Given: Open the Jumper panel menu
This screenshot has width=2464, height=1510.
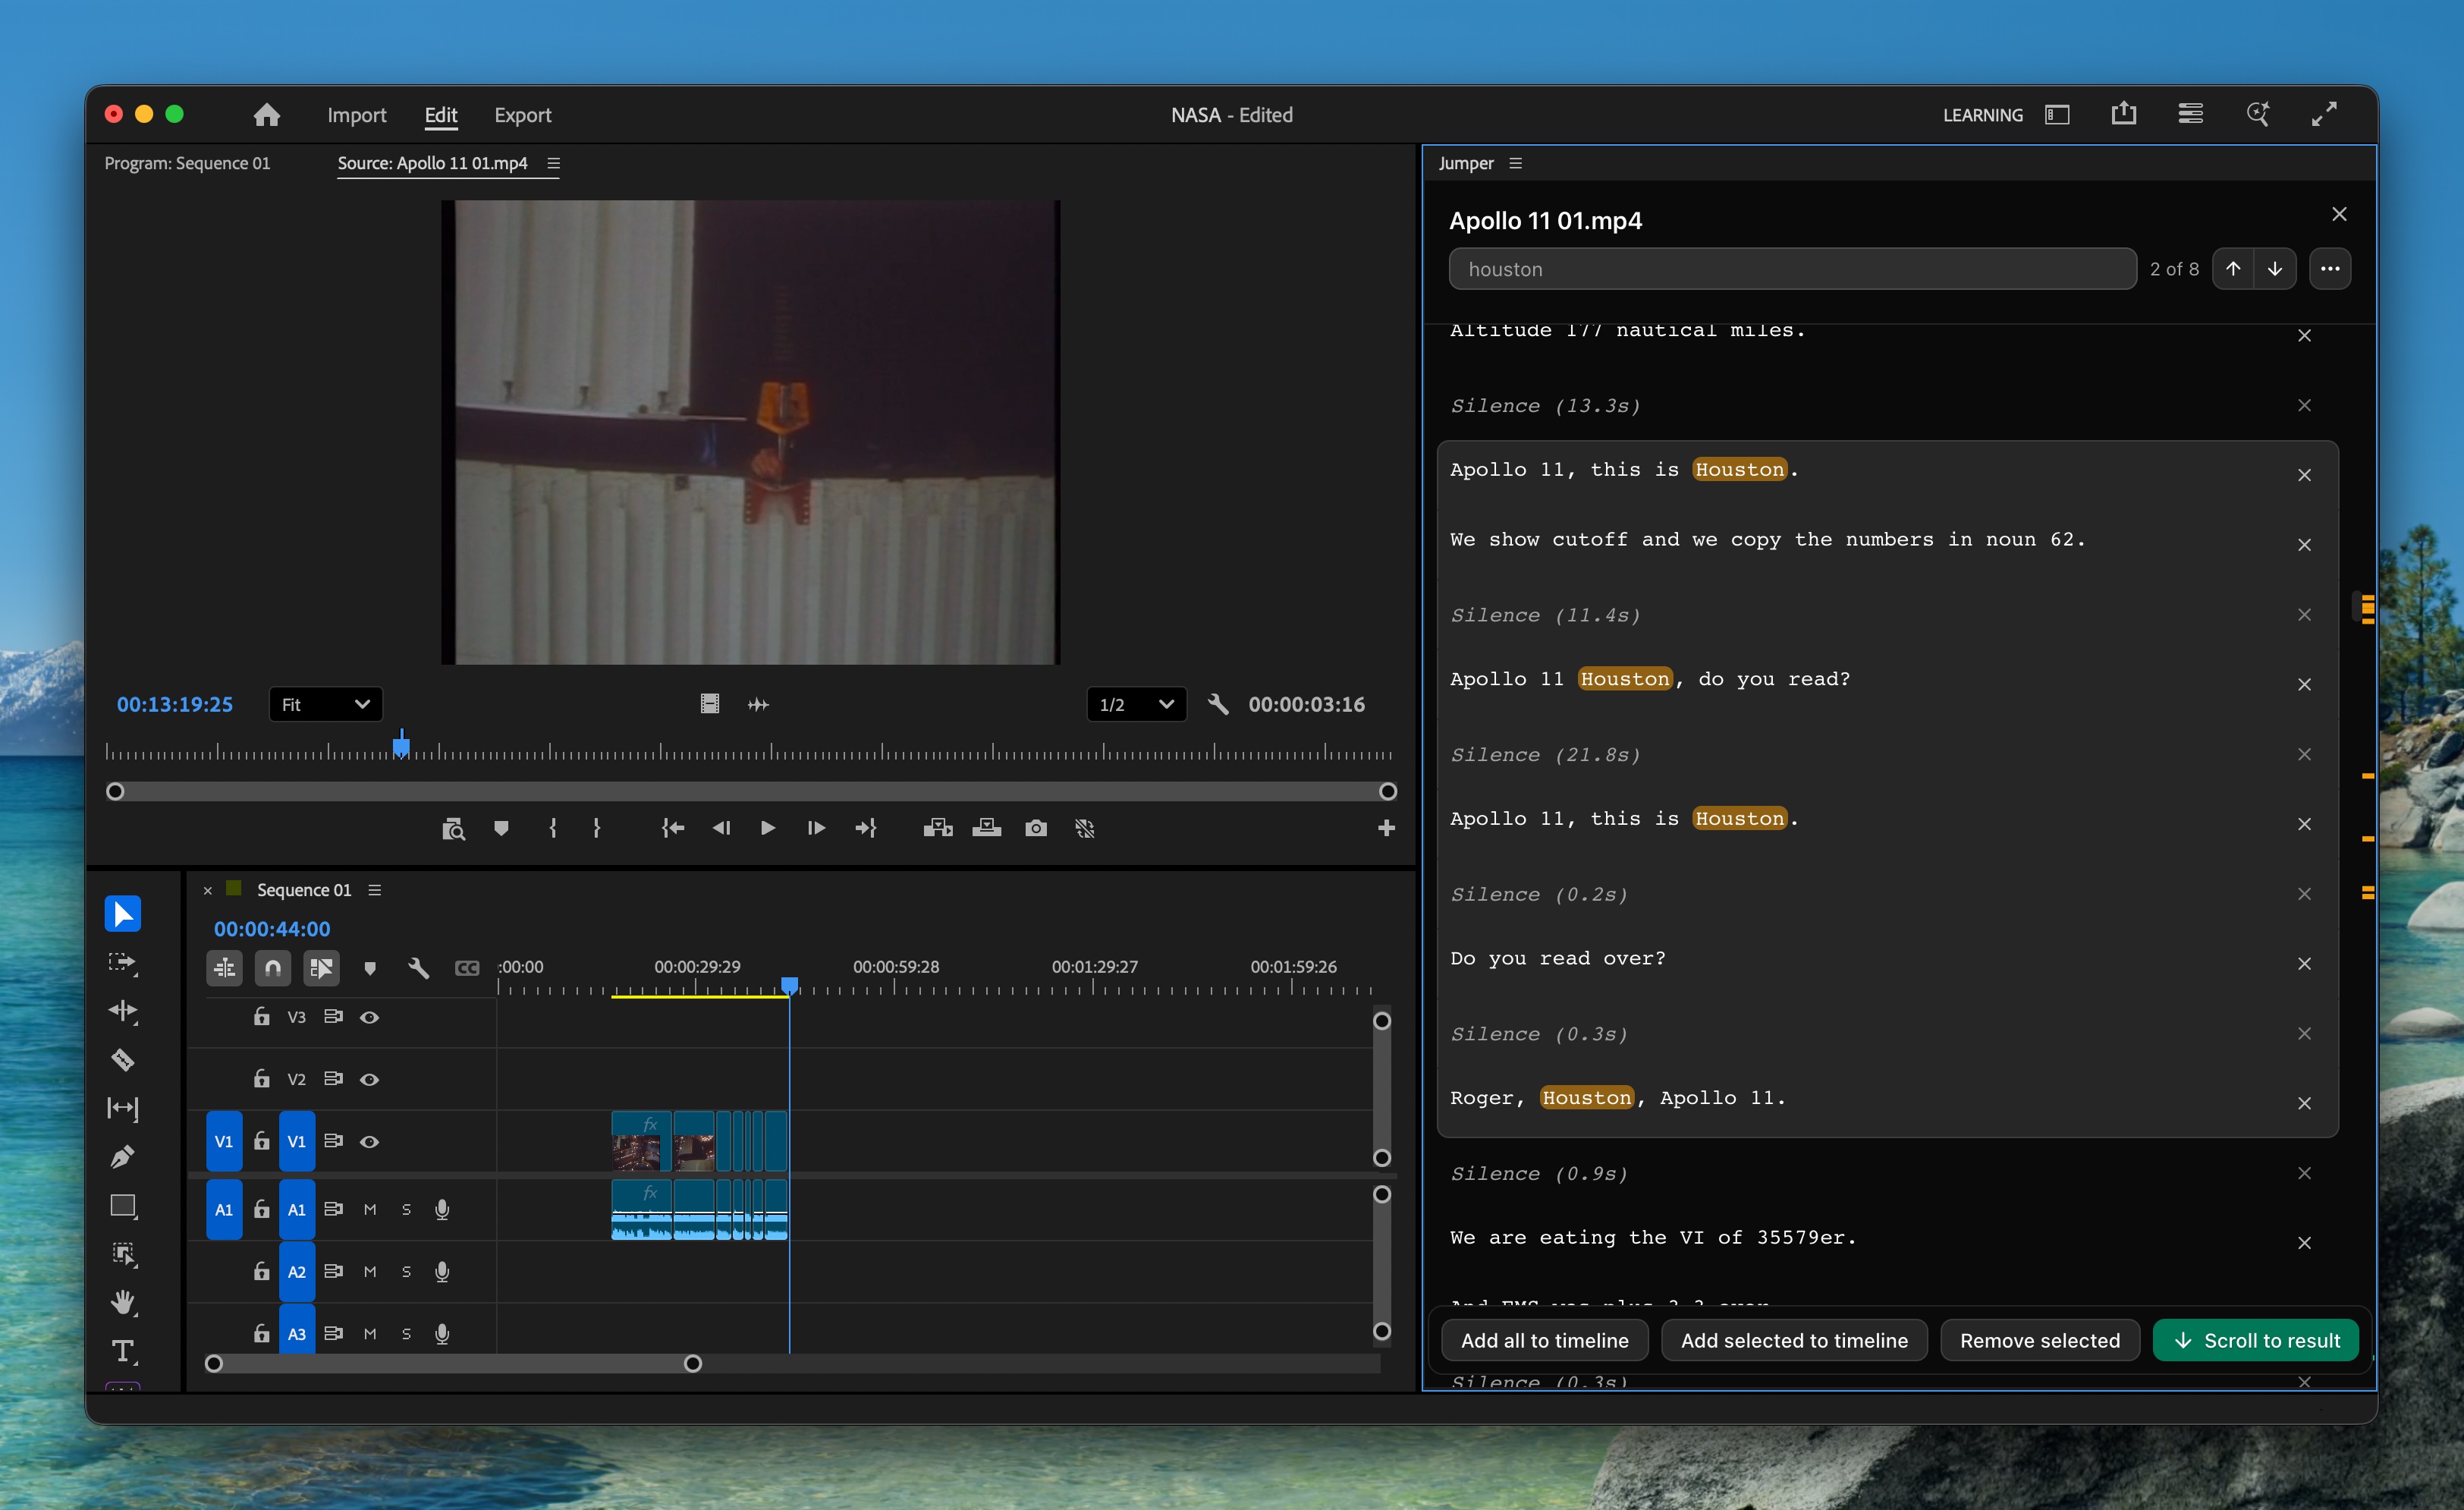Looking at the screenshot, I should point(1516,162).
